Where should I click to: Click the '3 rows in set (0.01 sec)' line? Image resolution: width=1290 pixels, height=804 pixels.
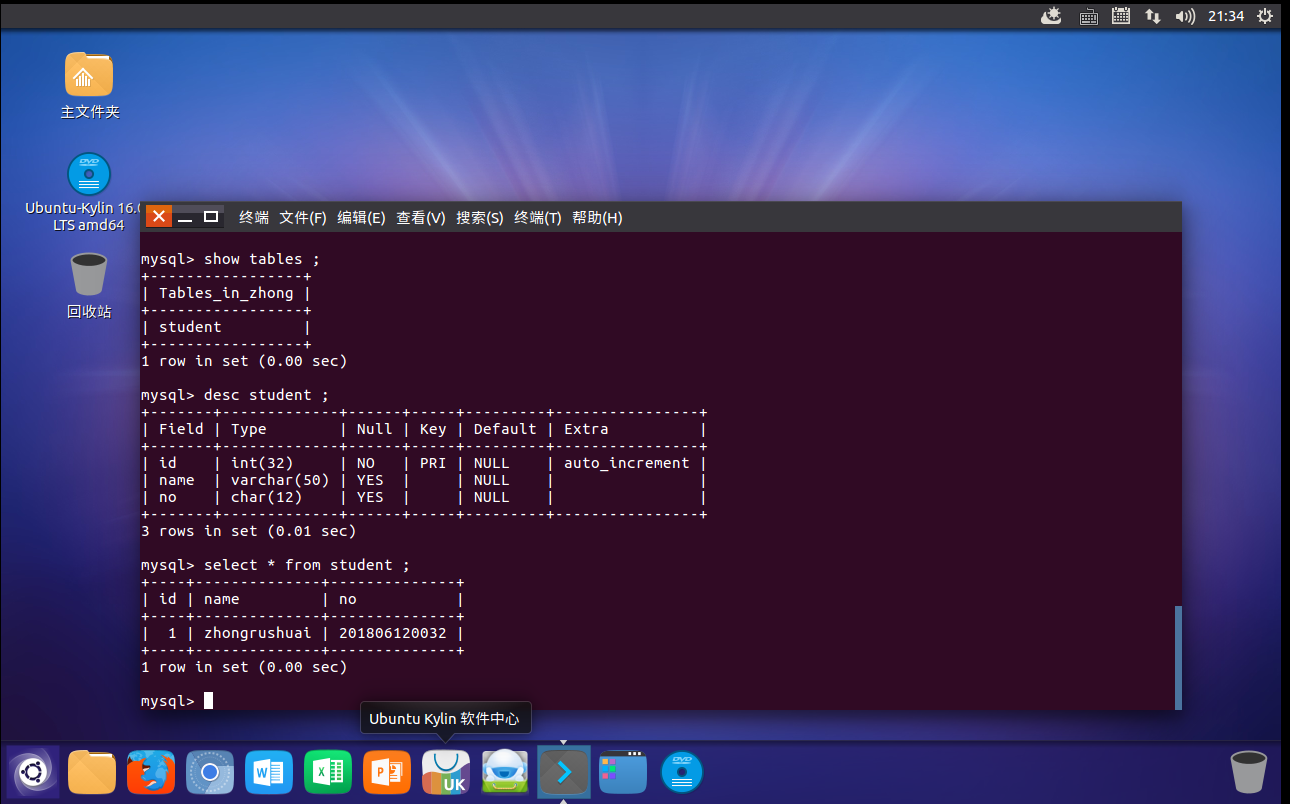pos(248,531)
